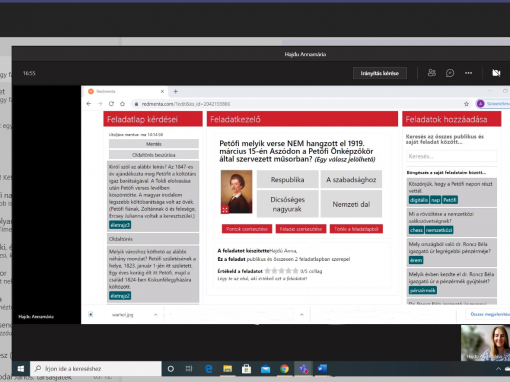Toggle the camera off icon
Viewport: 510px width, 382px height.
tap(496, 73)
